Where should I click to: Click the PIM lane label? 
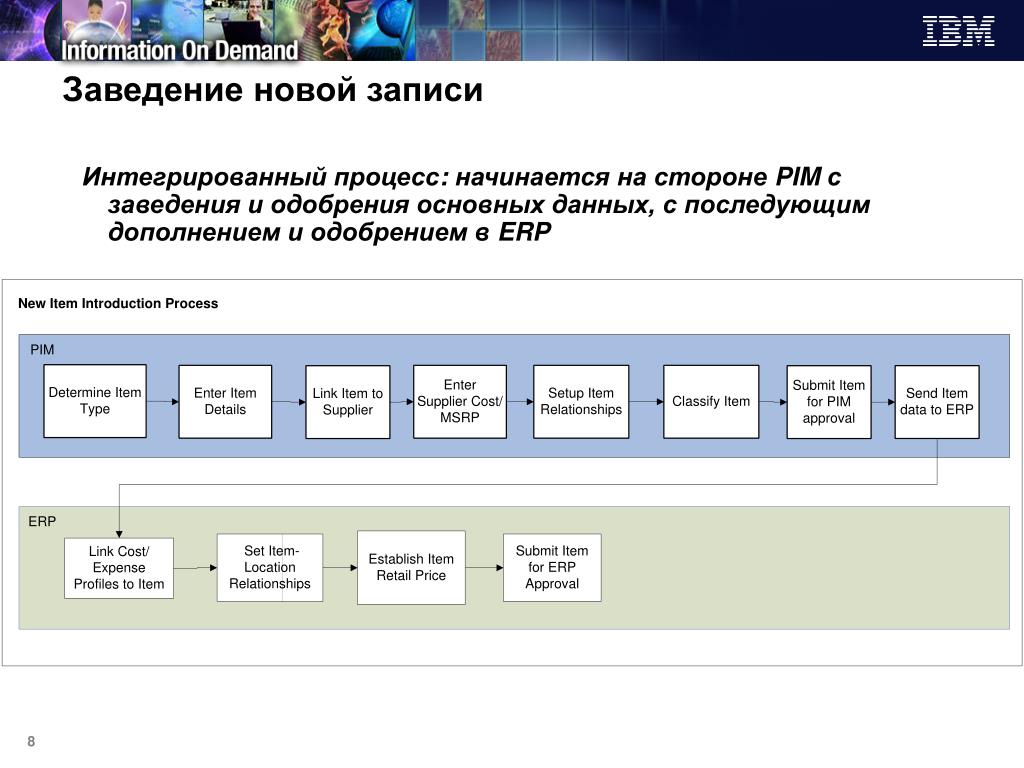pos(42,349)
